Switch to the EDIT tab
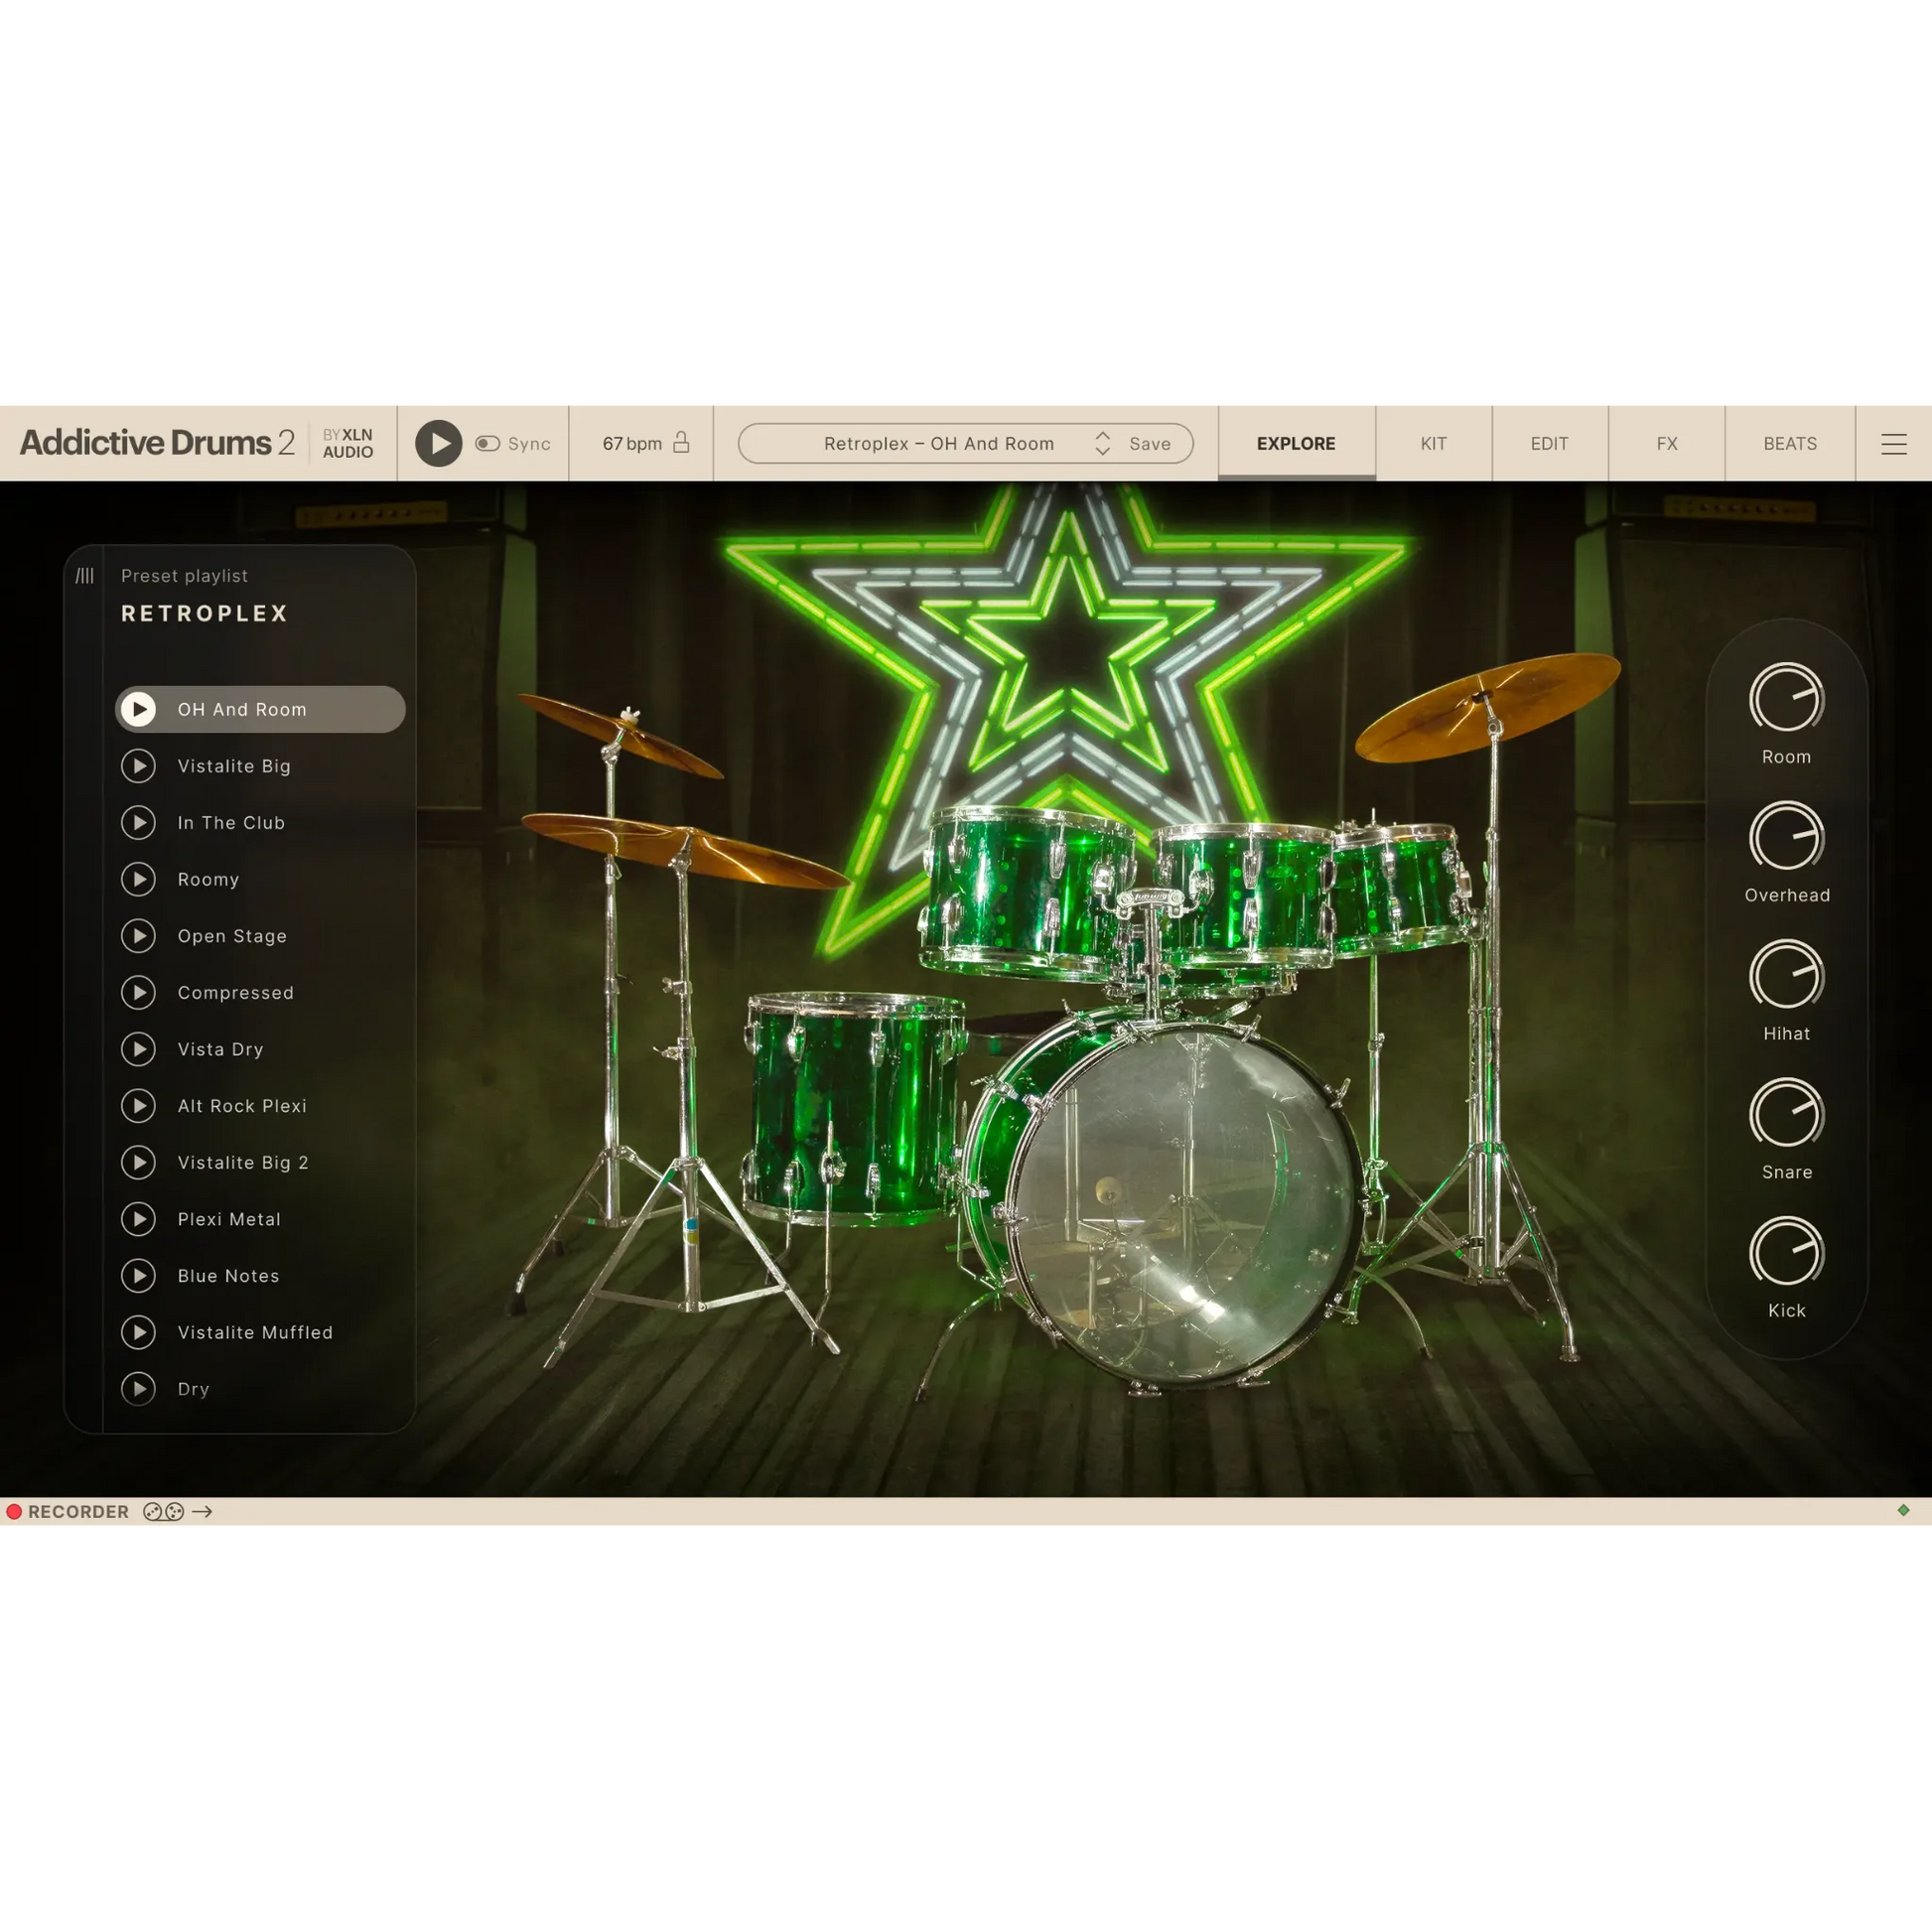The width and height of the screenshot is (1932, 1932). (x=1549, y=443)
